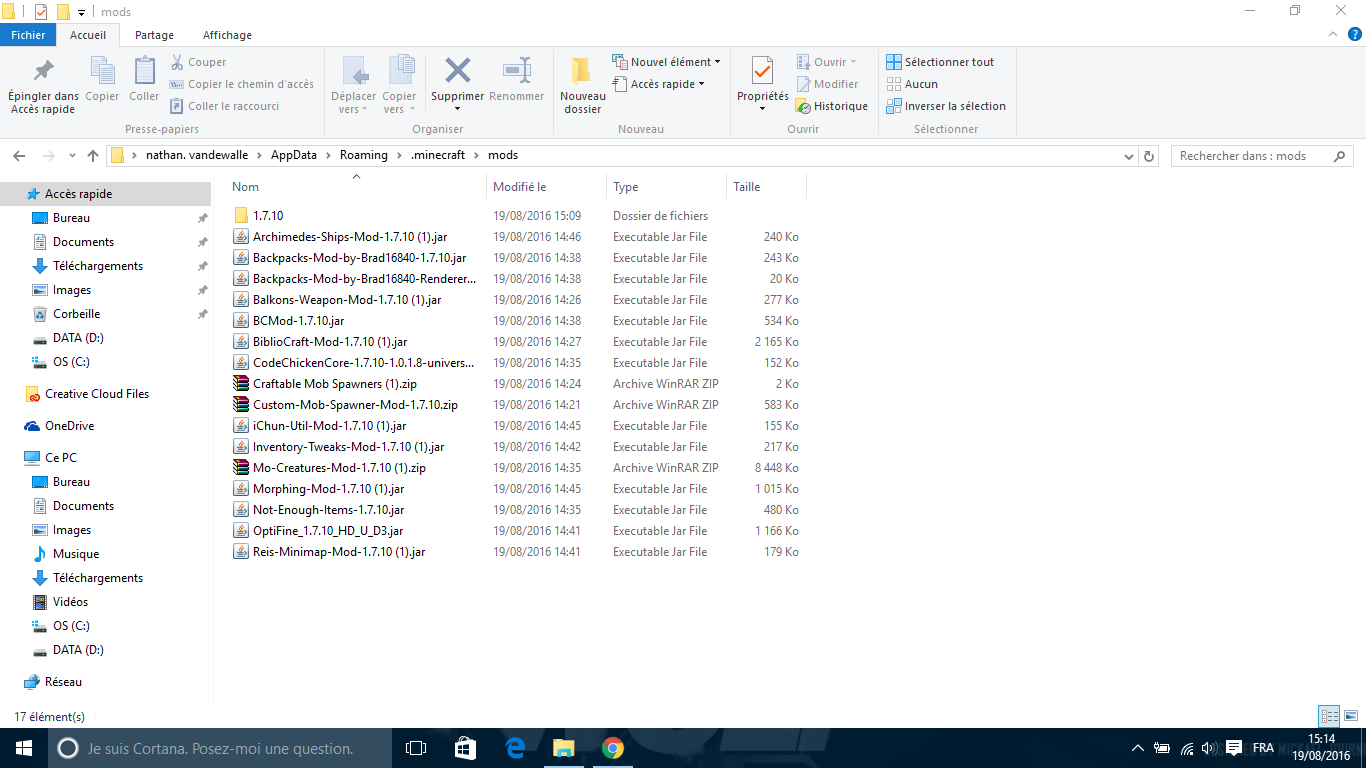Image resolution: width=1366 pixels, height=768 pixels.
Task: Click Sélectionner tout
Action: point(940,62)
